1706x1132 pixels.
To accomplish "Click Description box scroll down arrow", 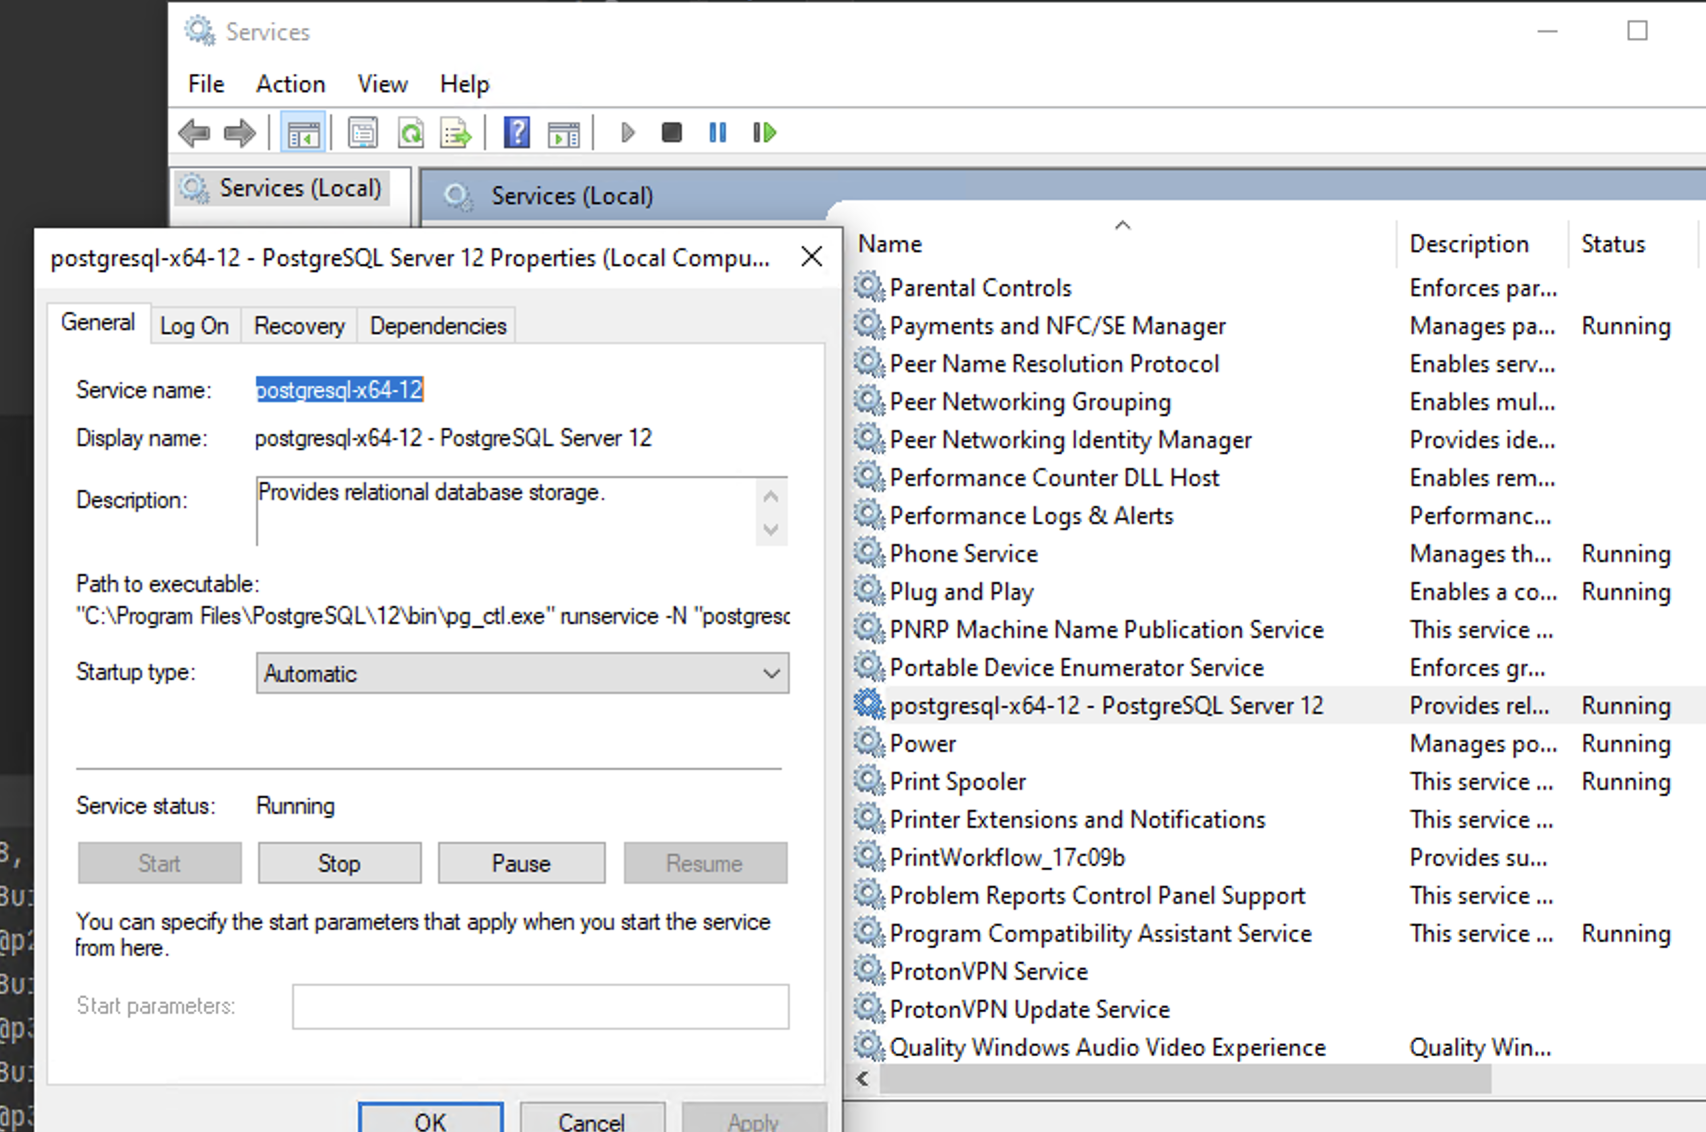I will [771, 529].
